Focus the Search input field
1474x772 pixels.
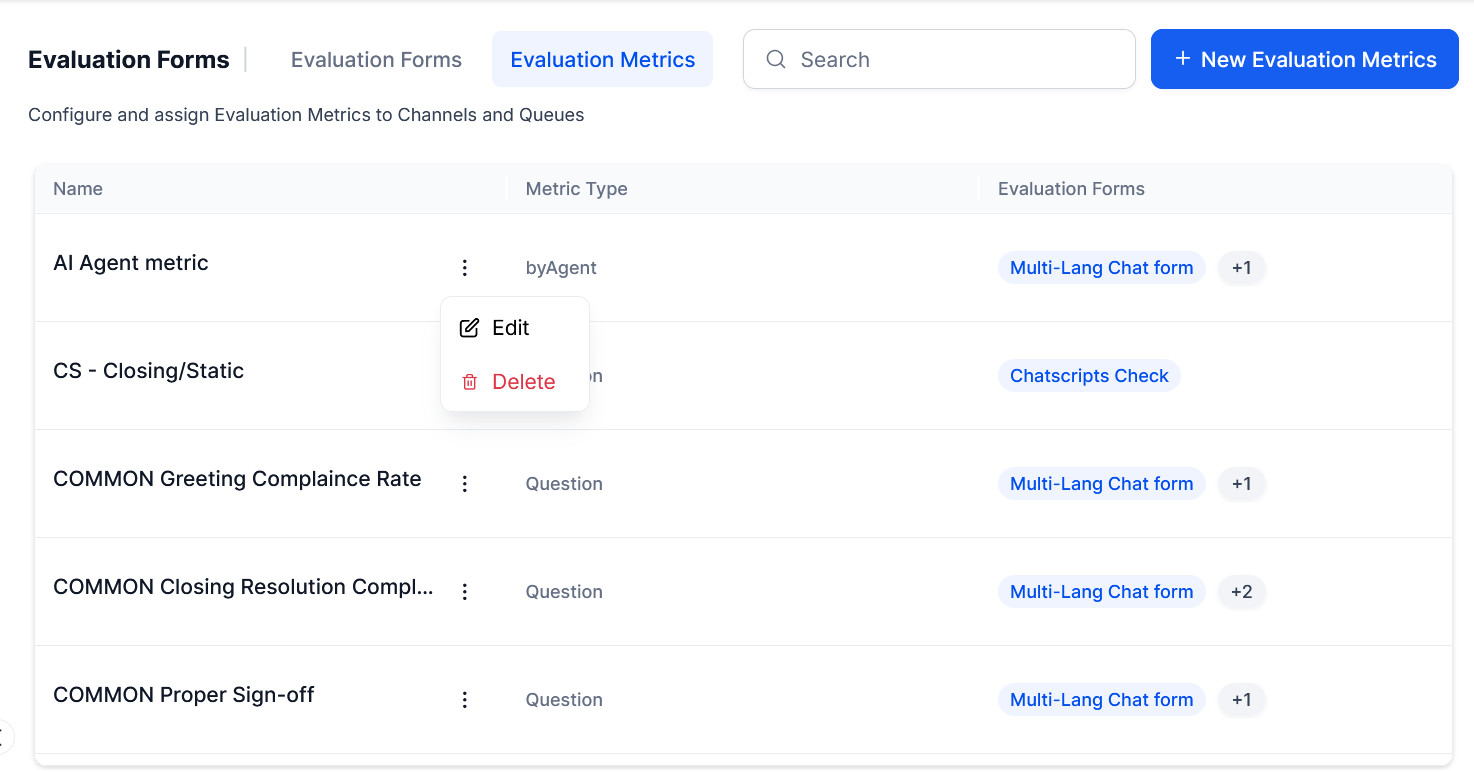939,59
